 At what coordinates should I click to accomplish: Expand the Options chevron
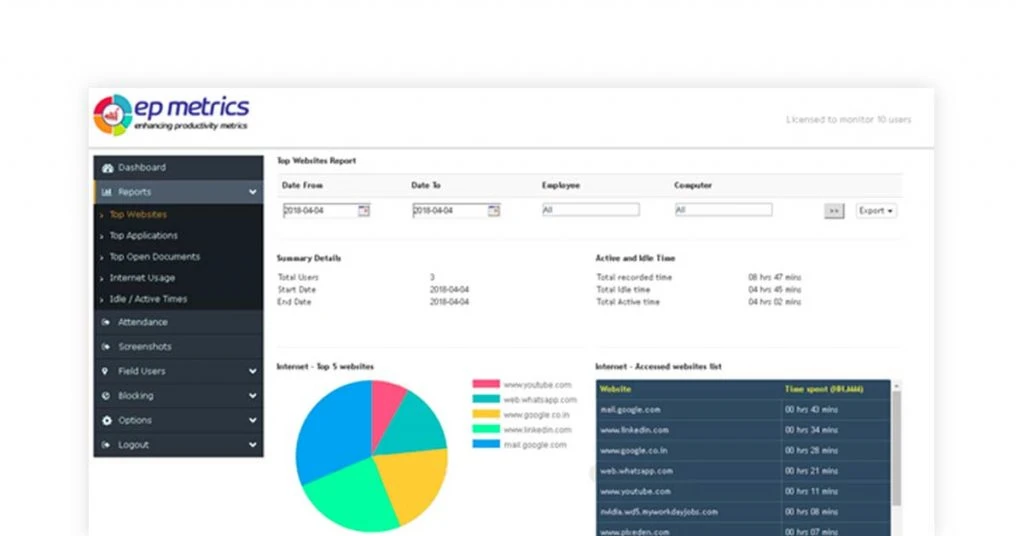[253, 420]
